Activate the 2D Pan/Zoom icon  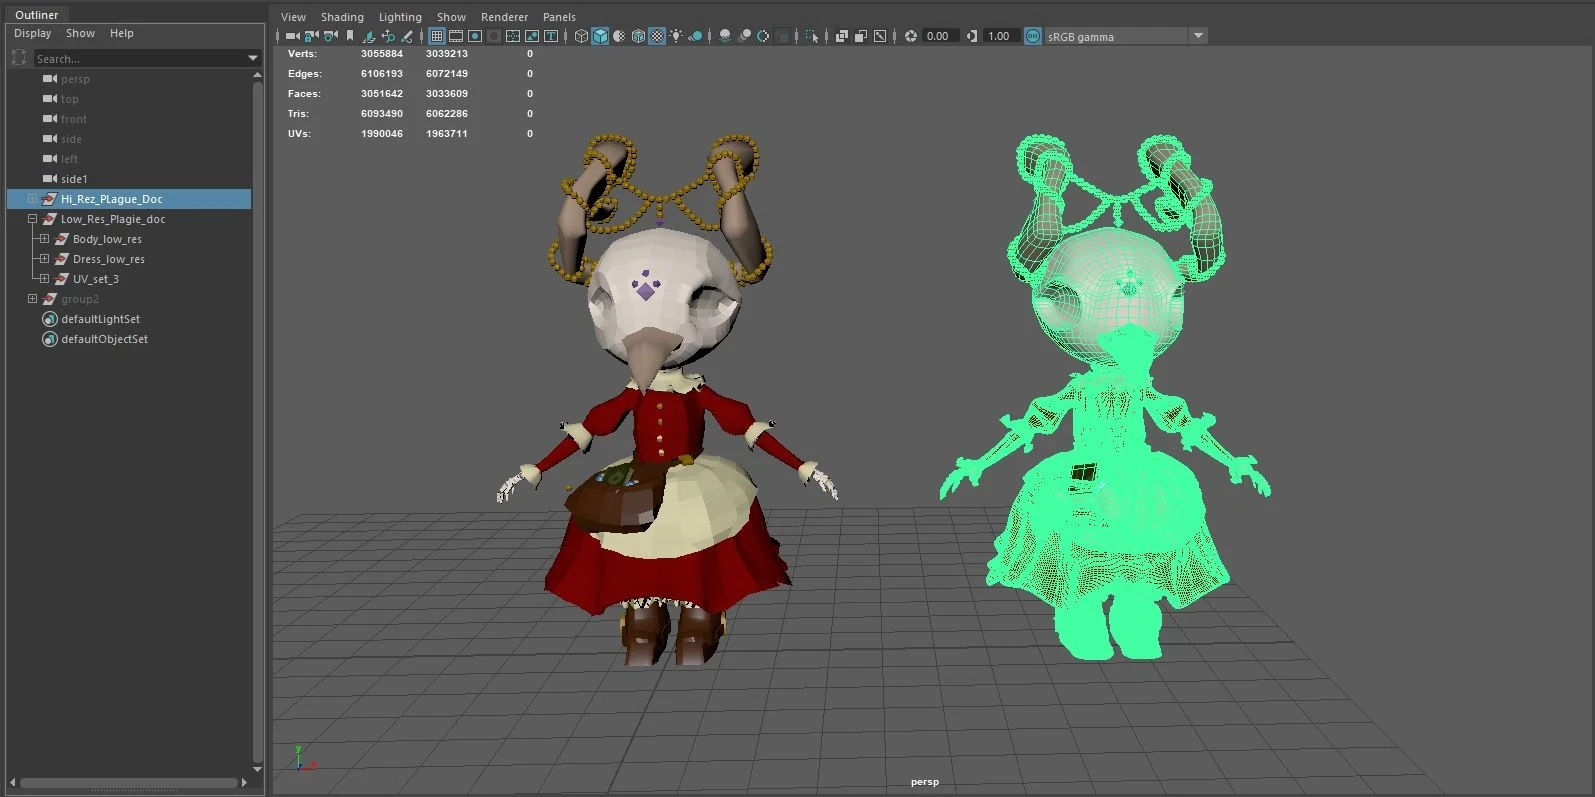[388, 36]
